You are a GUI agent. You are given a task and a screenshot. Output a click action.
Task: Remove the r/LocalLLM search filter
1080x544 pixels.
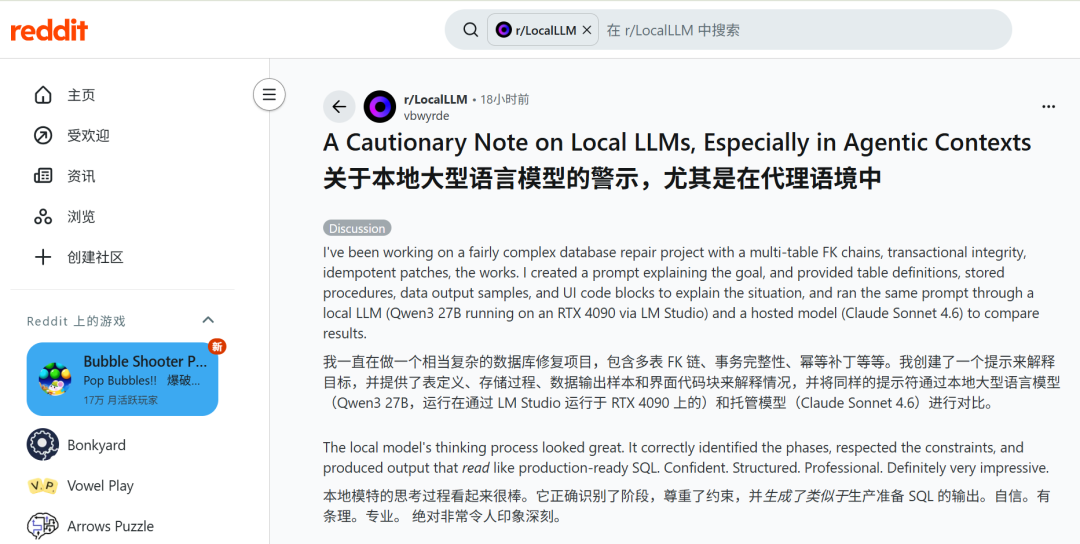tap(587, 30)
